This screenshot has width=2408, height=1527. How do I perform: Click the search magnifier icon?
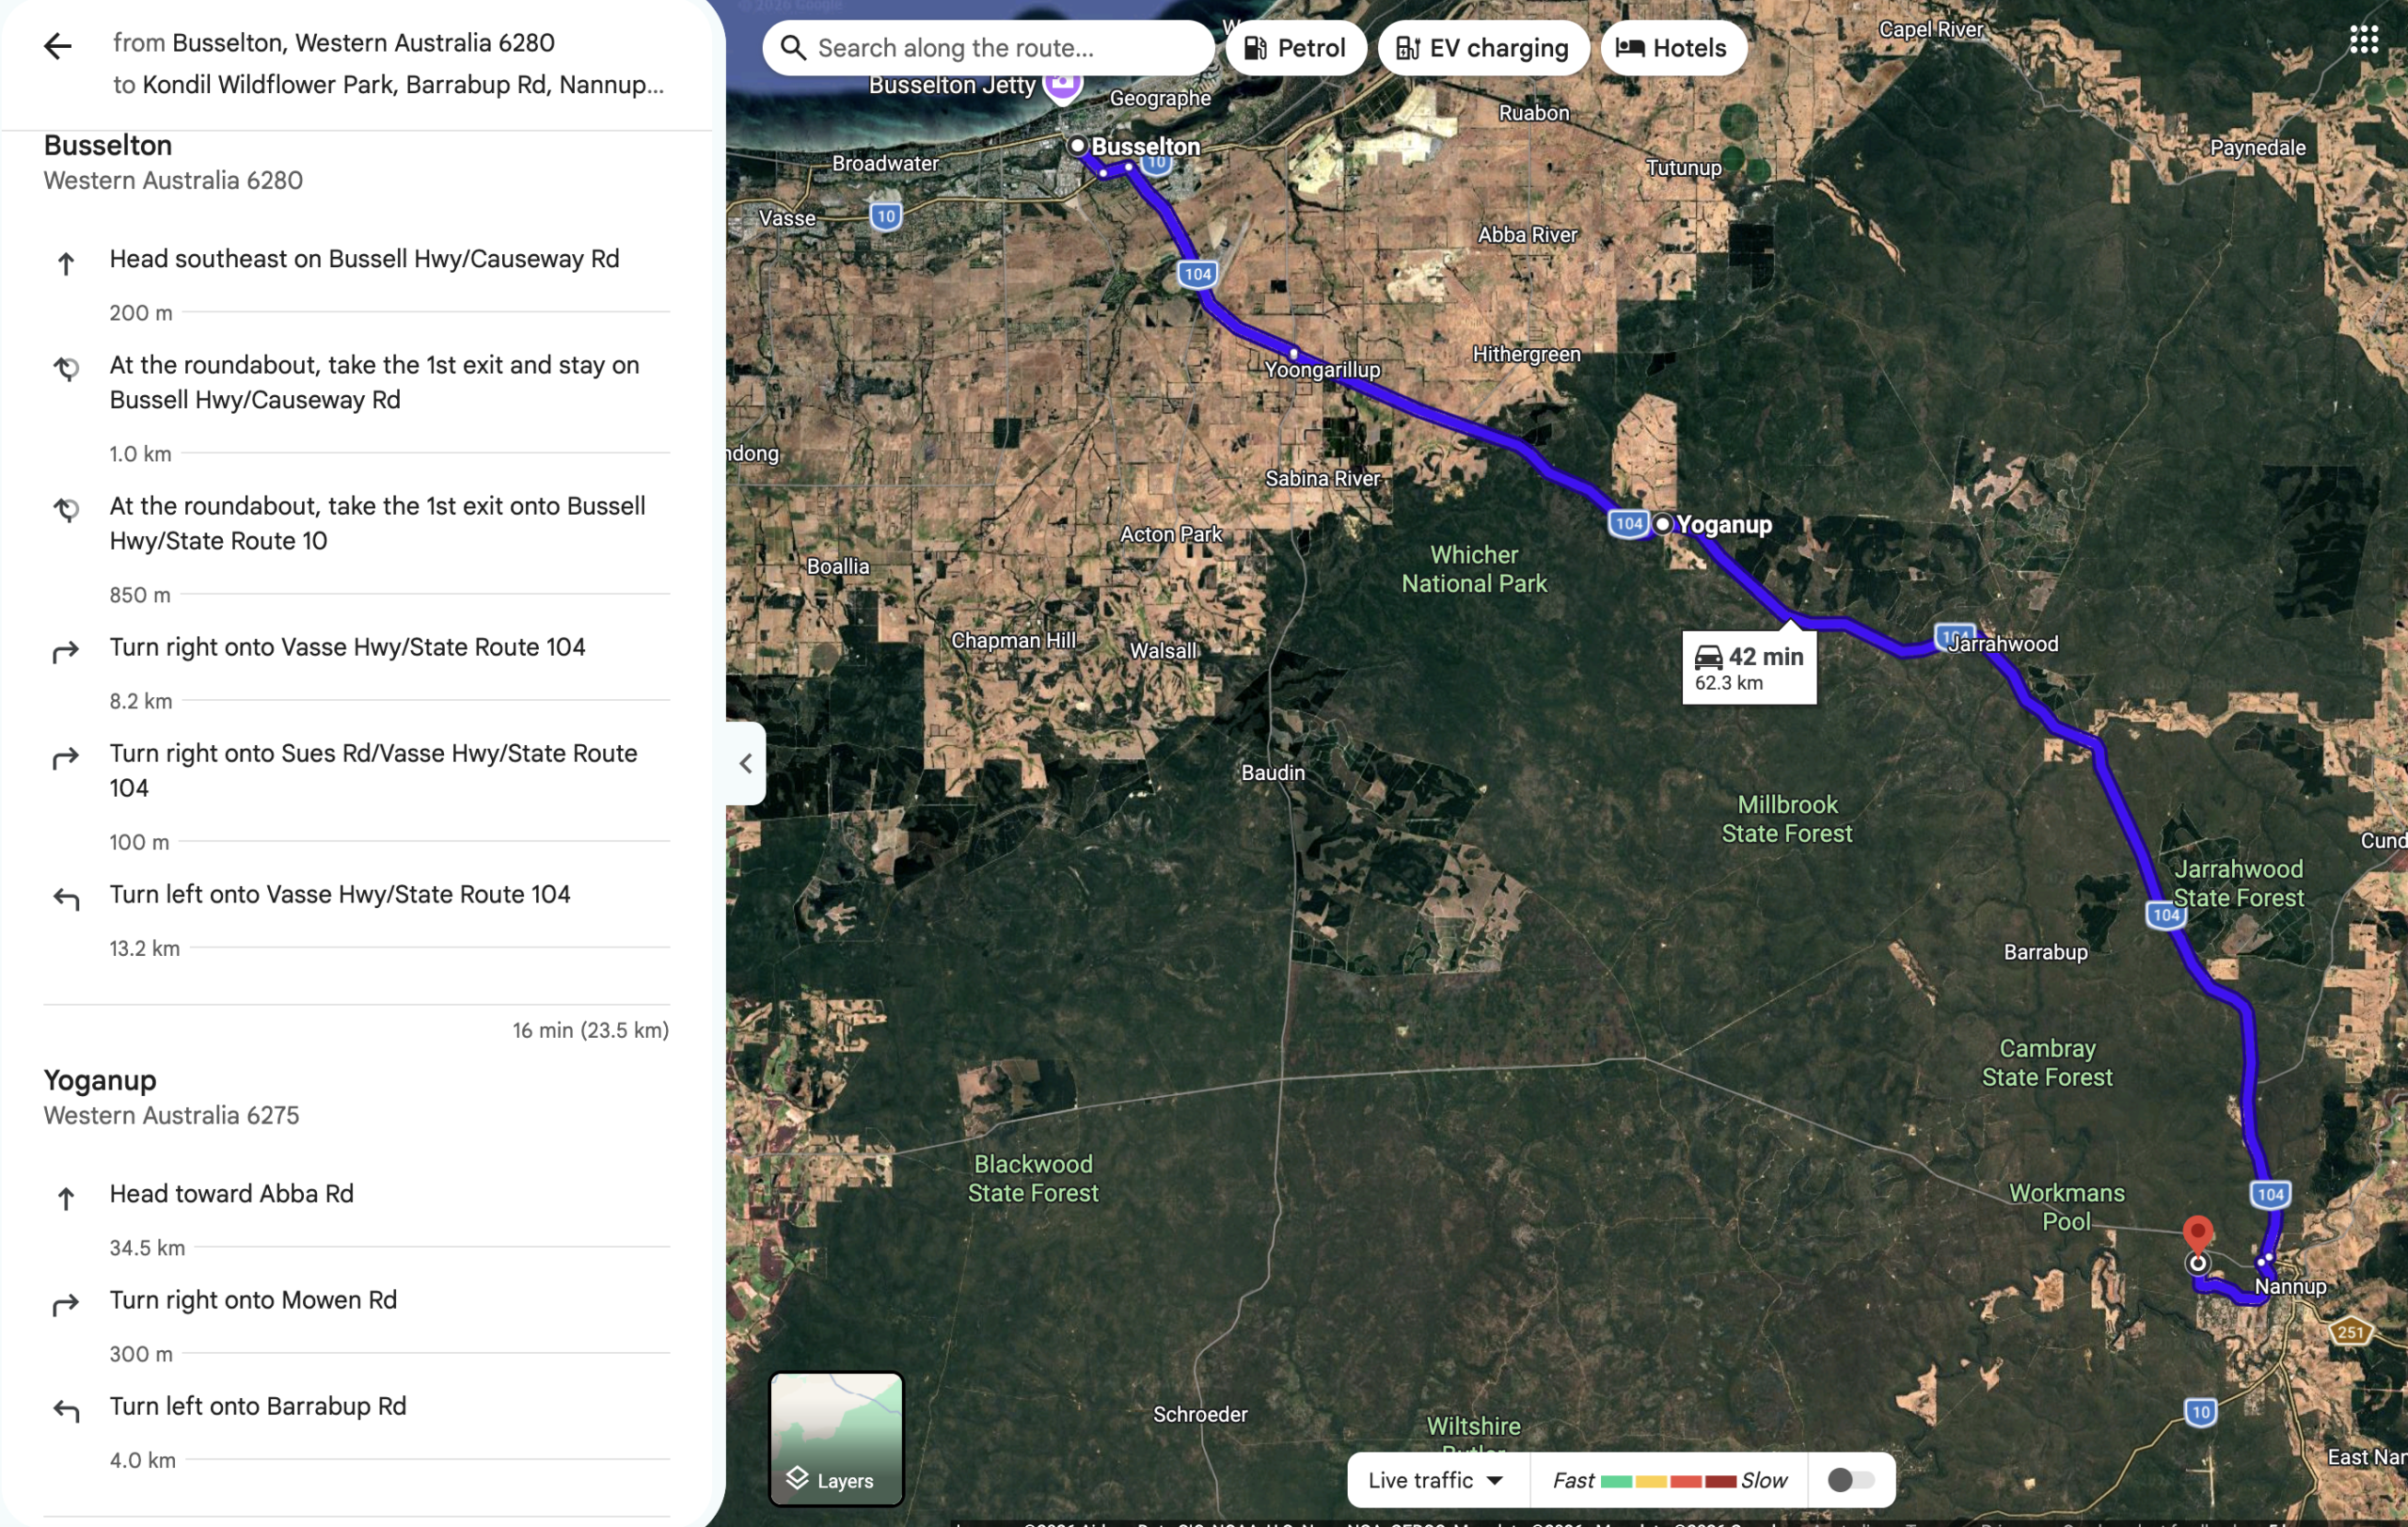[793, 48]
